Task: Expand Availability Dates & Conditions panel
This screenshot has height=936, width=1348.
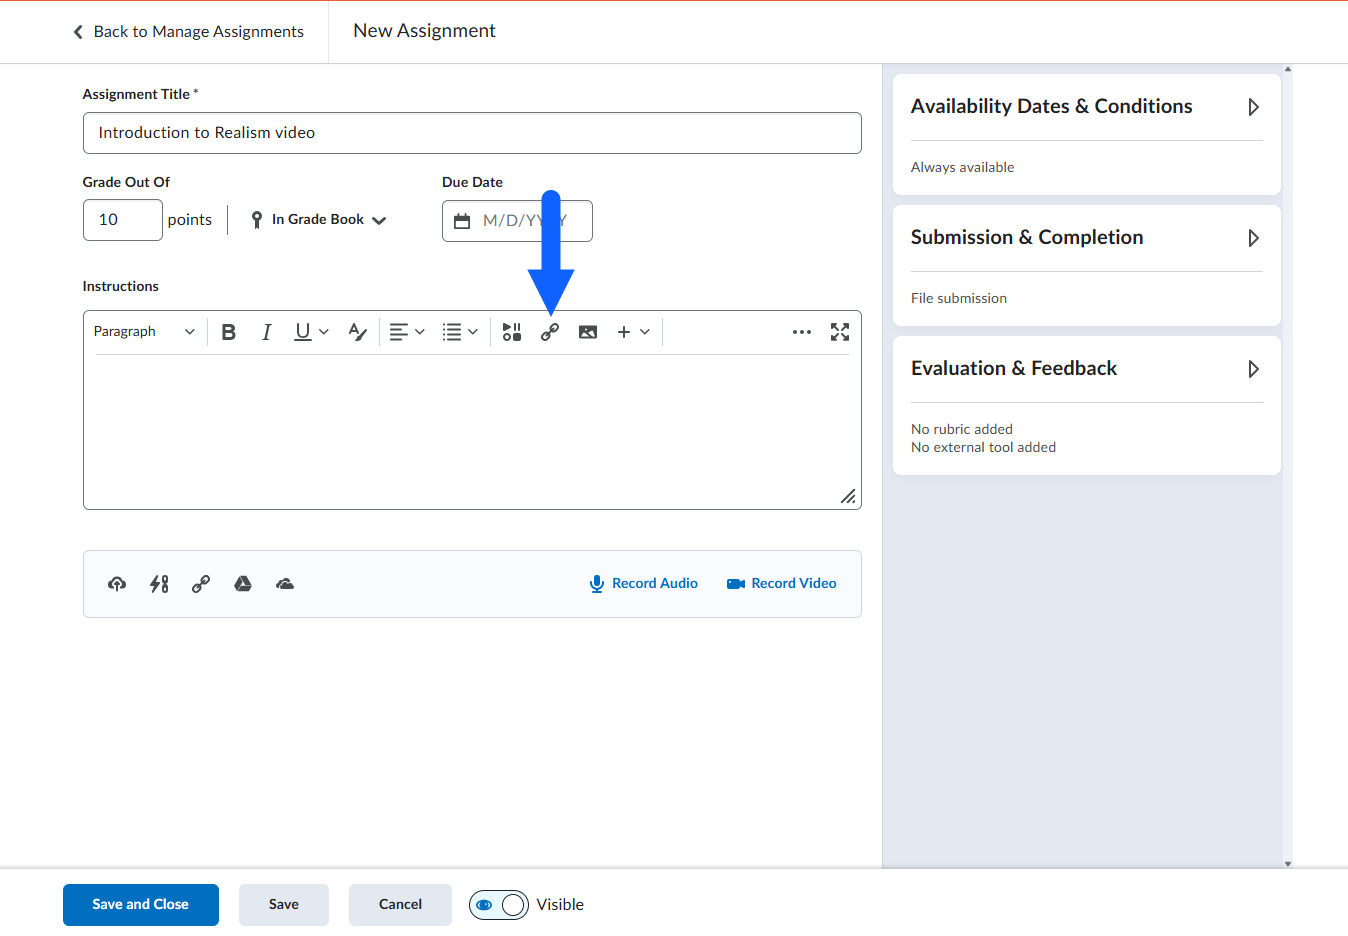Action: pos(1253,107)
